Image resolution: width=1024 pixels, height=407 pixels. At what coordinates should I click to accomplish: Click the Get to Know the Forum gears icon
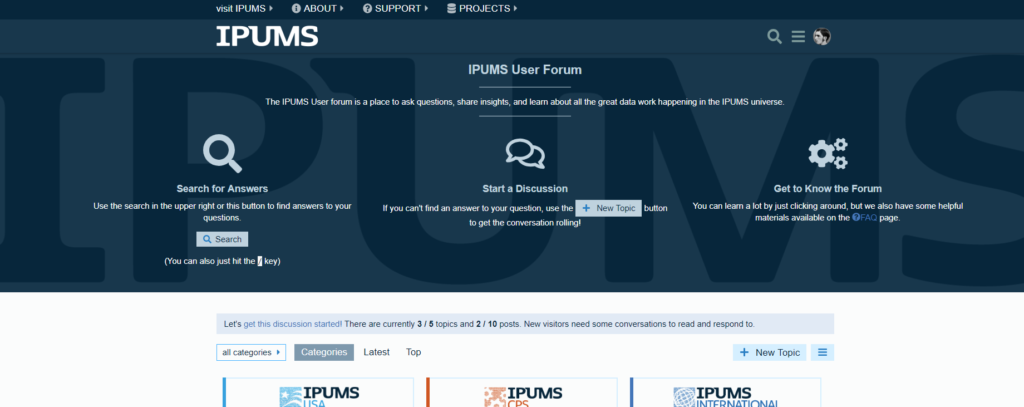[827, 154]
